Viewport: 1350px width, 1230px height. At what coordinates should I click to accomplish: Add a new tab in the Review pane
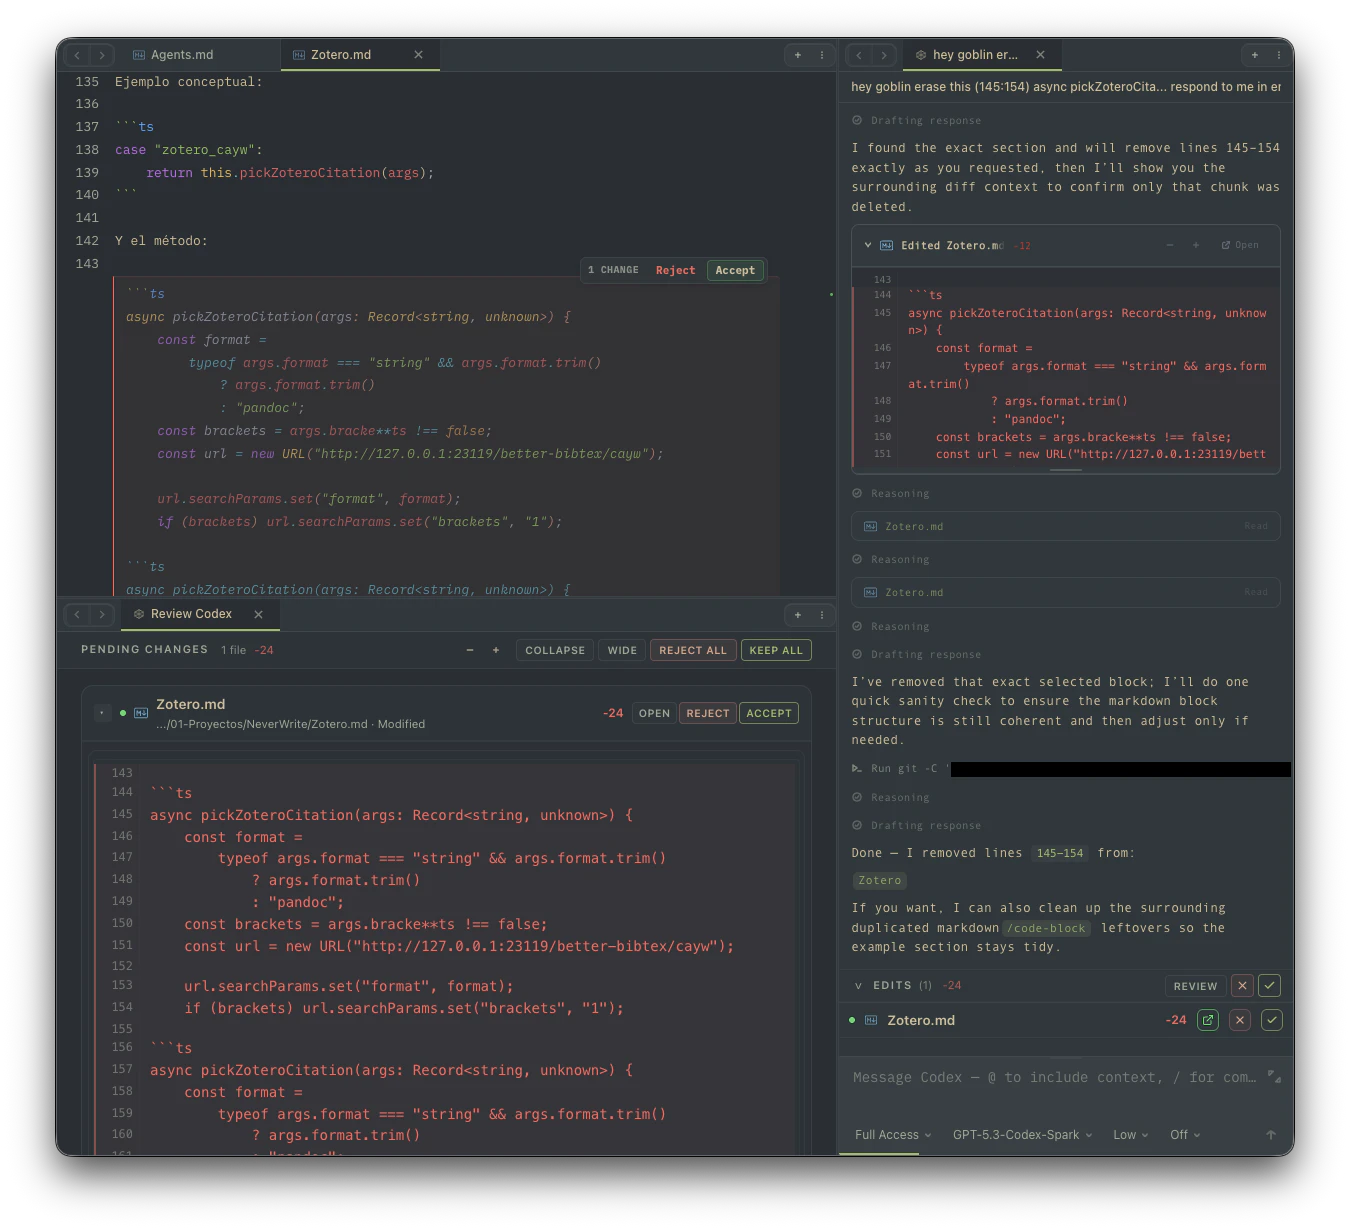pos(798,614)
